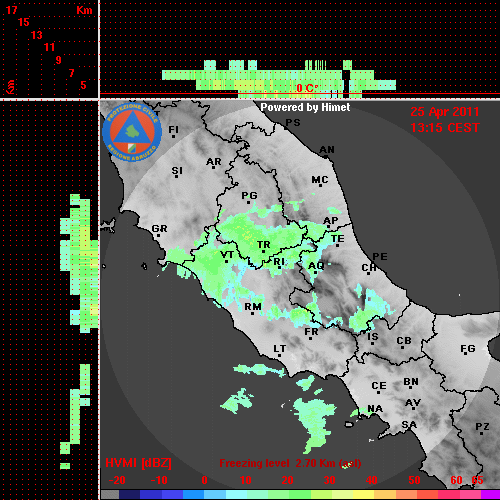
Task: Click the MC city label
Action: coord(320,180)
